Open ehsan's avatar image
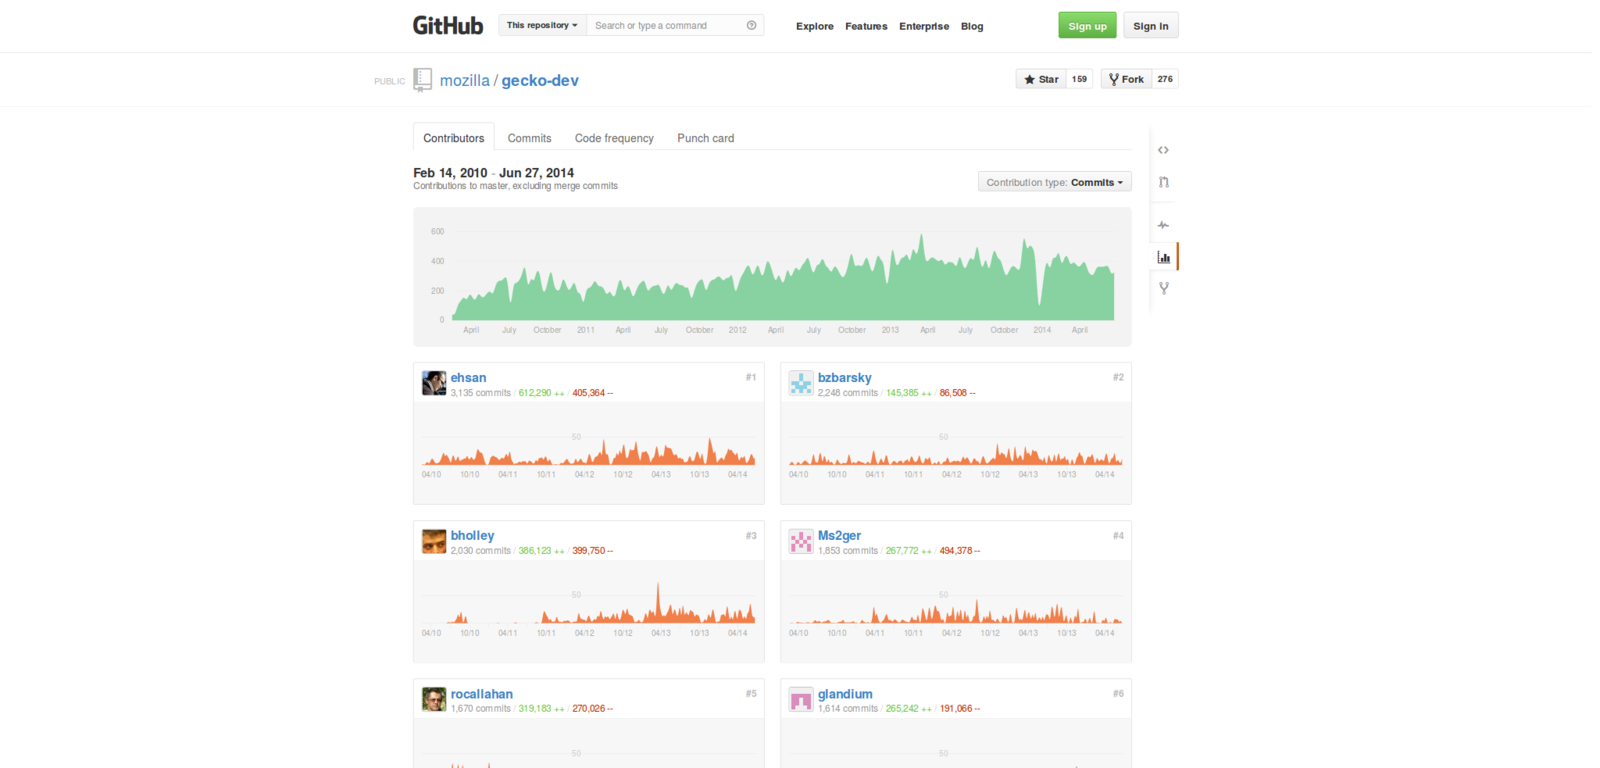Image resolution: width=1600 pixels, height=768 pixels. tap(434, 383)
